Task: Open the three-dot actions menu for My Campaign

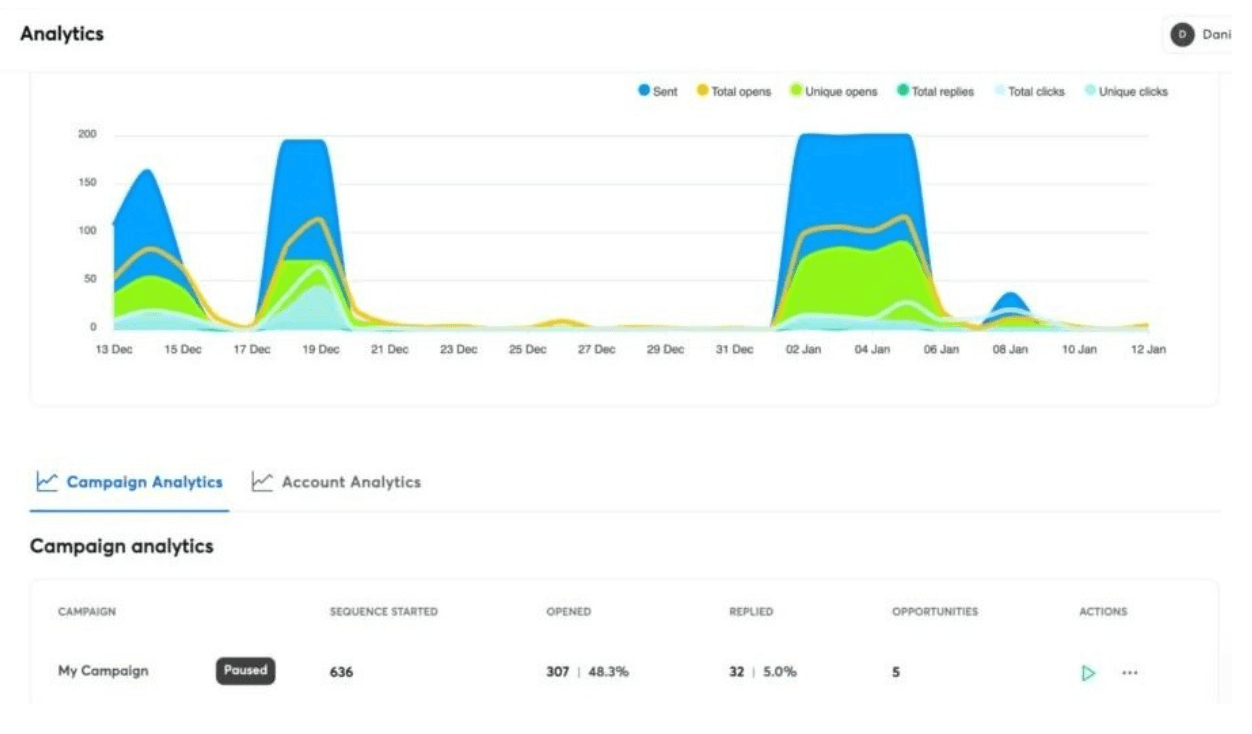Action: tap(1130, 672)
